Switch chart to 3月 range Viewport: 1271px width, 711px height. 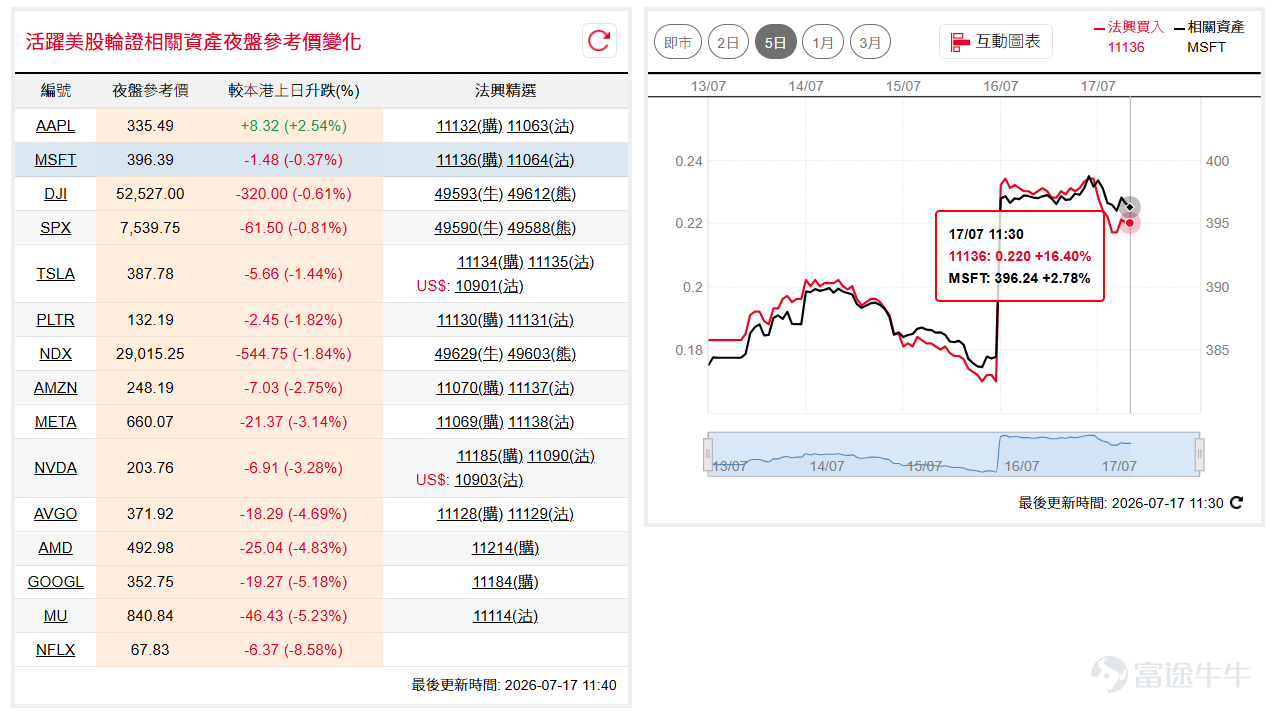click(870, 42)
